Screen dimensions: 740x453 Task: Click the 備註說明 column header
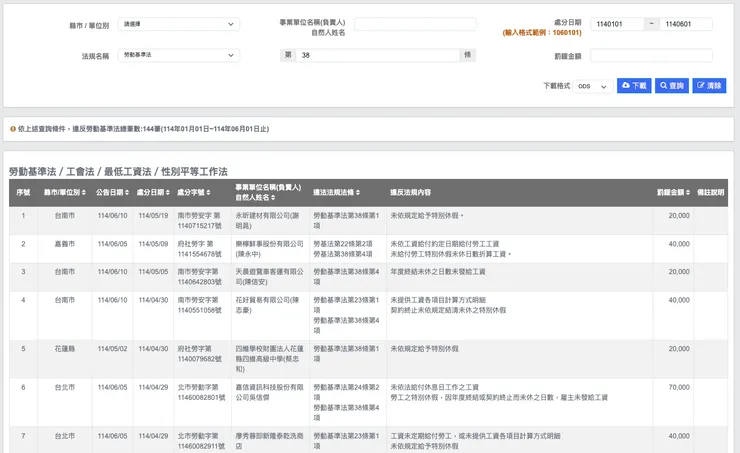click(710, 193)
